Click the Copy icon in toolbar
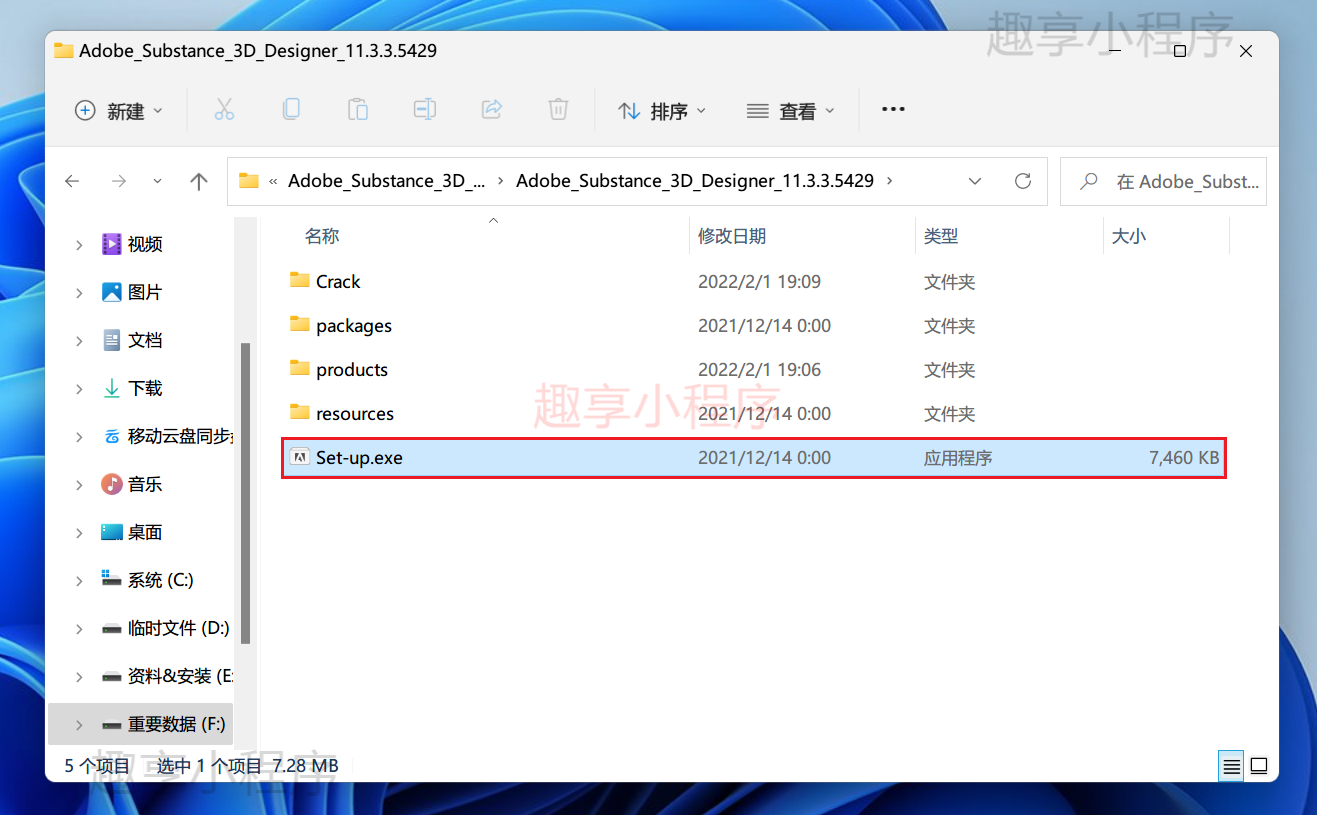This screenshot has height=815, width=1317. pos(291,110)
